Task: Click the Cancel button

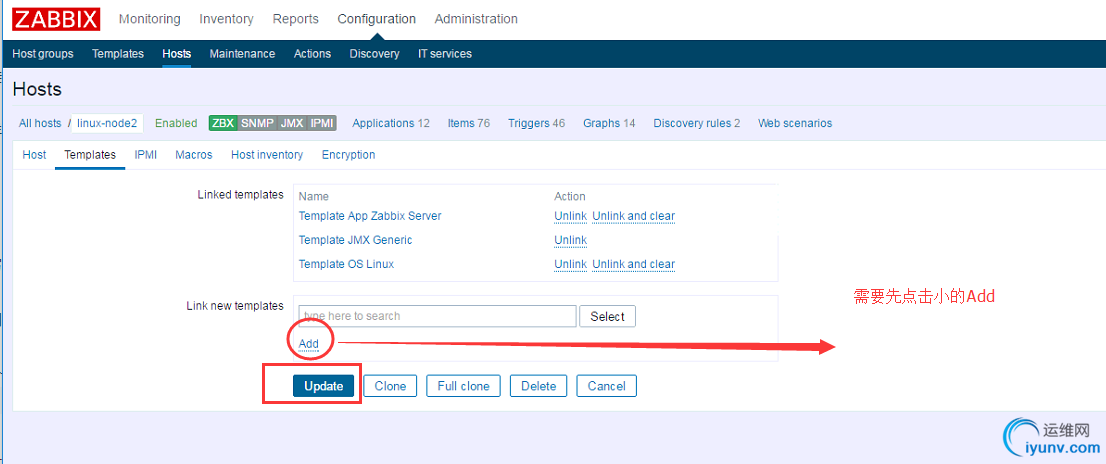Action: [607, 386]
